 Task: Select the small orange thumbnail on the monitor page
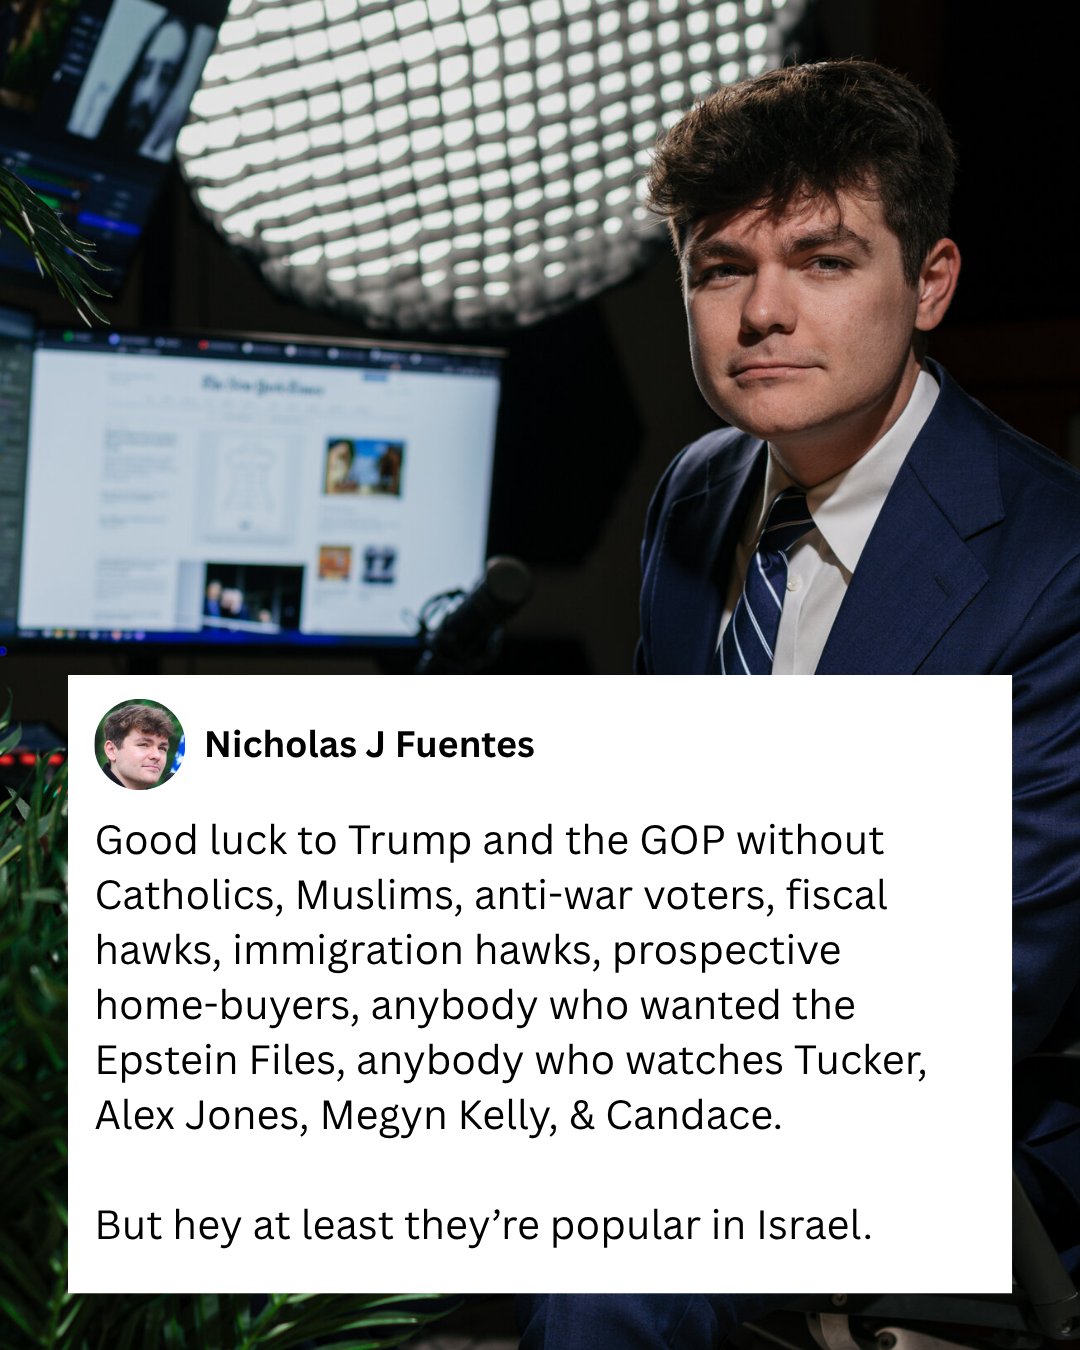coord(335,563)
